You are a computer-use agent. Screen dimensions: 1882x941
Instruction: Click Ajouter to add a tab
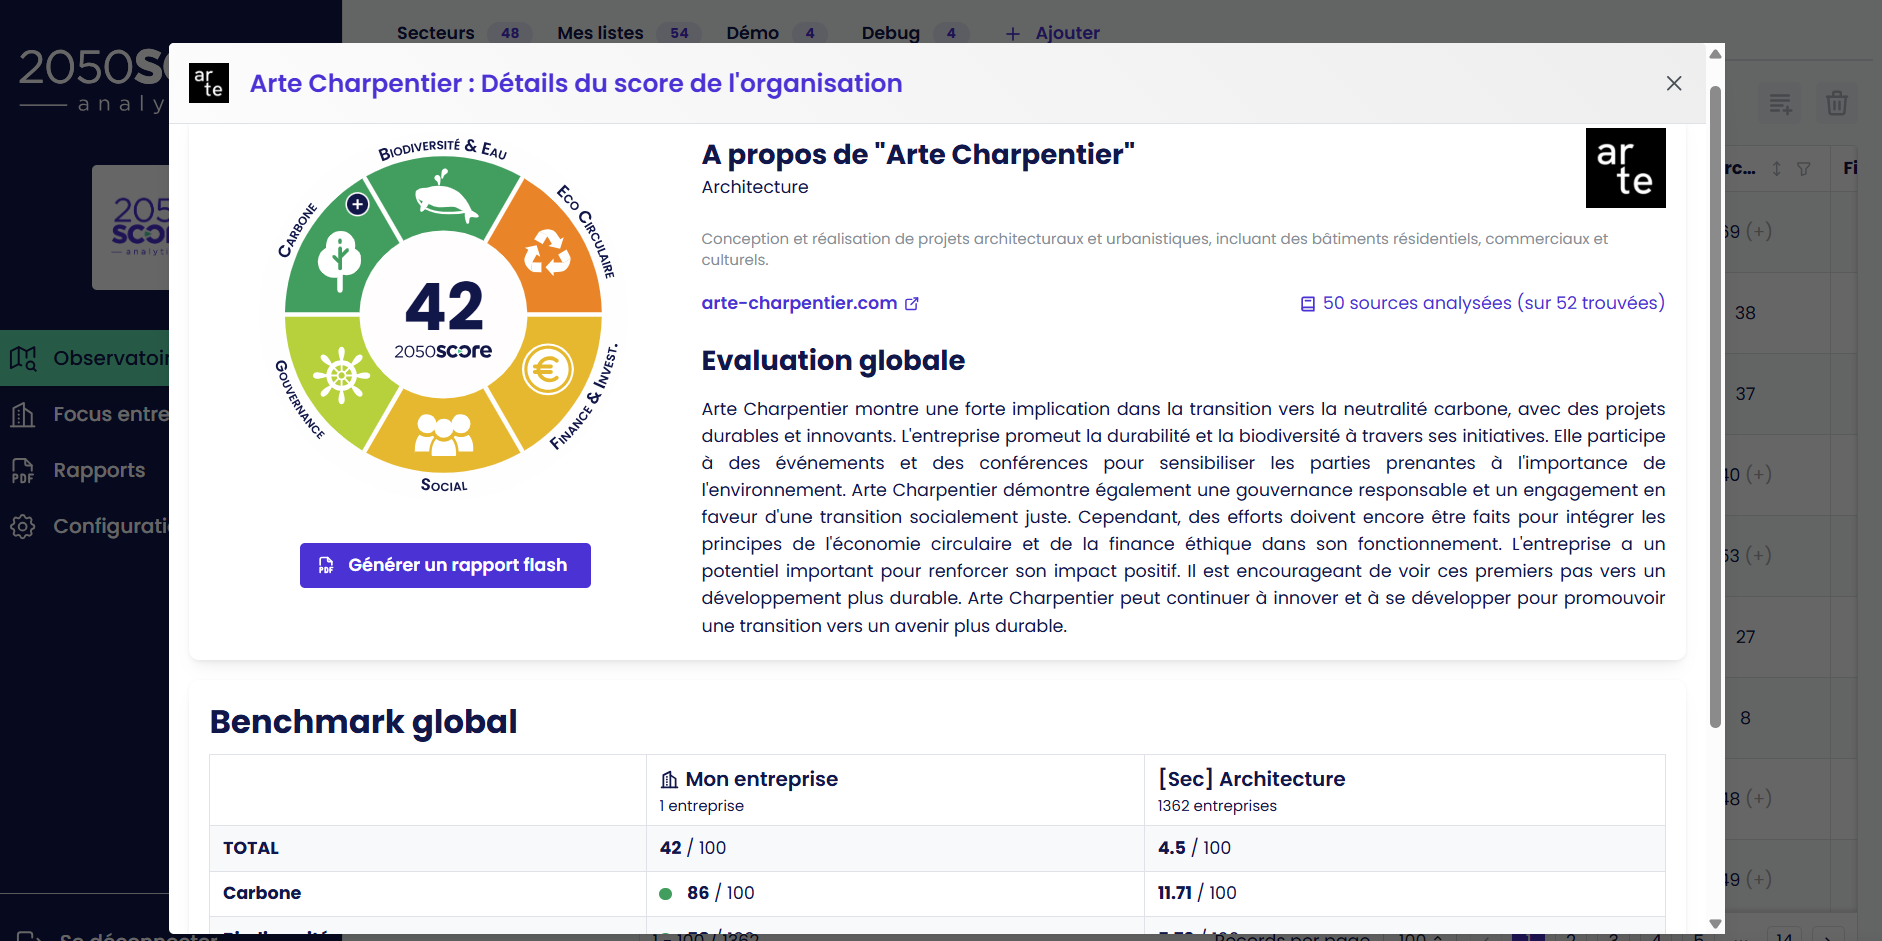coord(1067,33)
